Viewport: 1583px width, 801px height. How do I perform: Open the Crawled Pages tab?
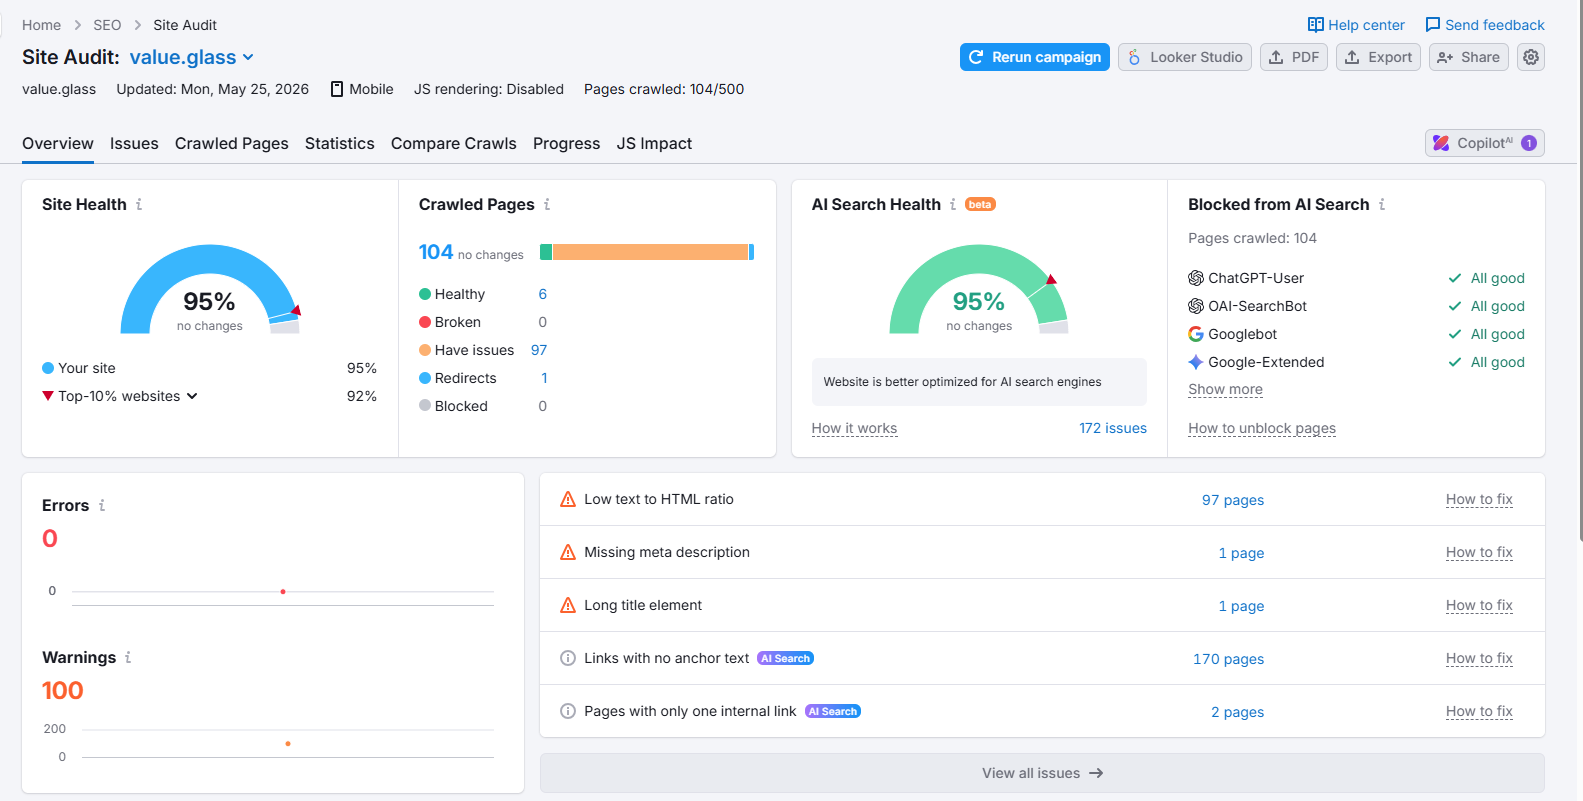[x=232, y=143]
